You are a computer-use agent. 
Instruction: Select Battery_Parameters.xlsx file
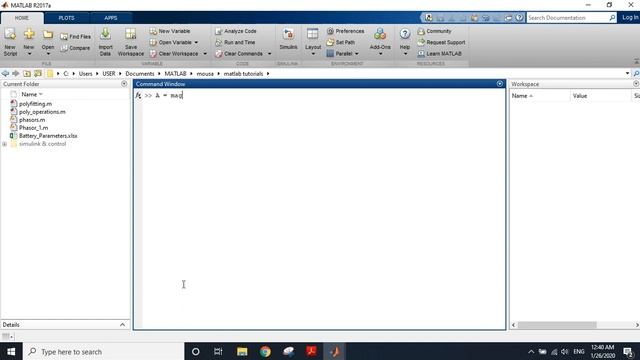point(48,136)
